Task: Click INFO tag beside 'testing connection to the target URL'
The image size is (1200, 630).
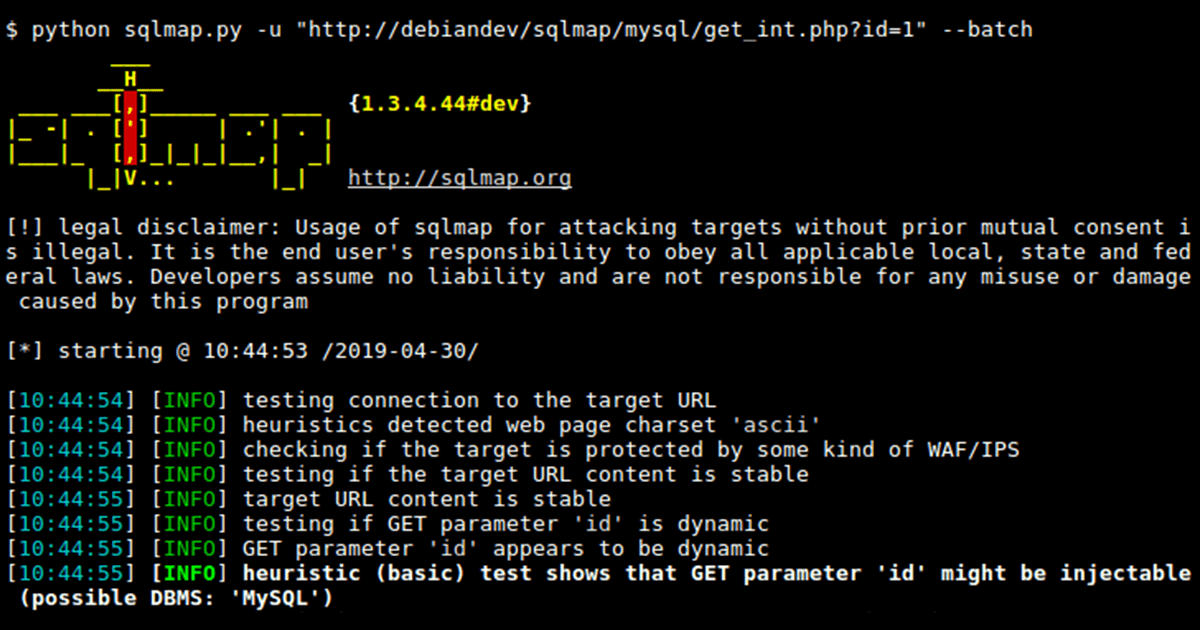Action: tap(190, 401)
